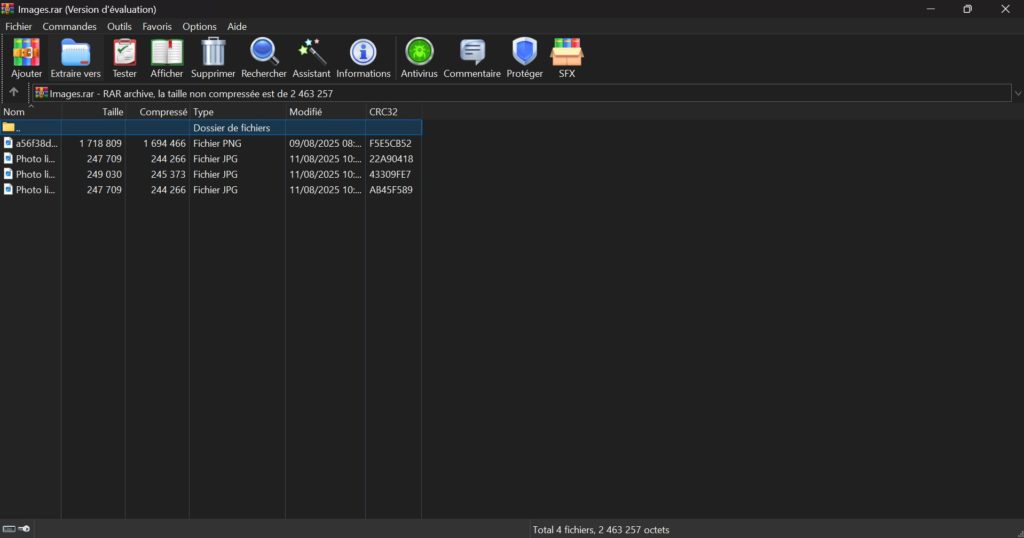The width and height of the screenshot is (1024, 538).
Task: Sort by CRC32 column header
Action: click(393, 112)
